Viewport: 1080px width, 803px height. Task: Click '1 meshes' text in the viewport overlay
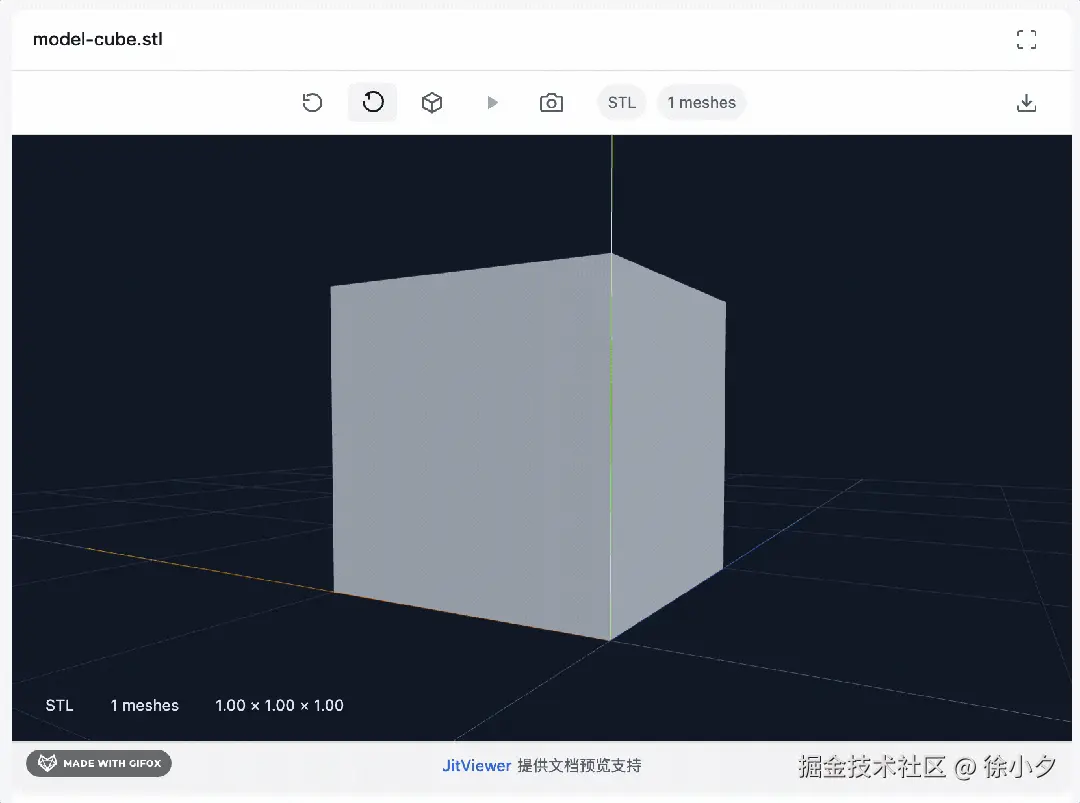[144, 706]
